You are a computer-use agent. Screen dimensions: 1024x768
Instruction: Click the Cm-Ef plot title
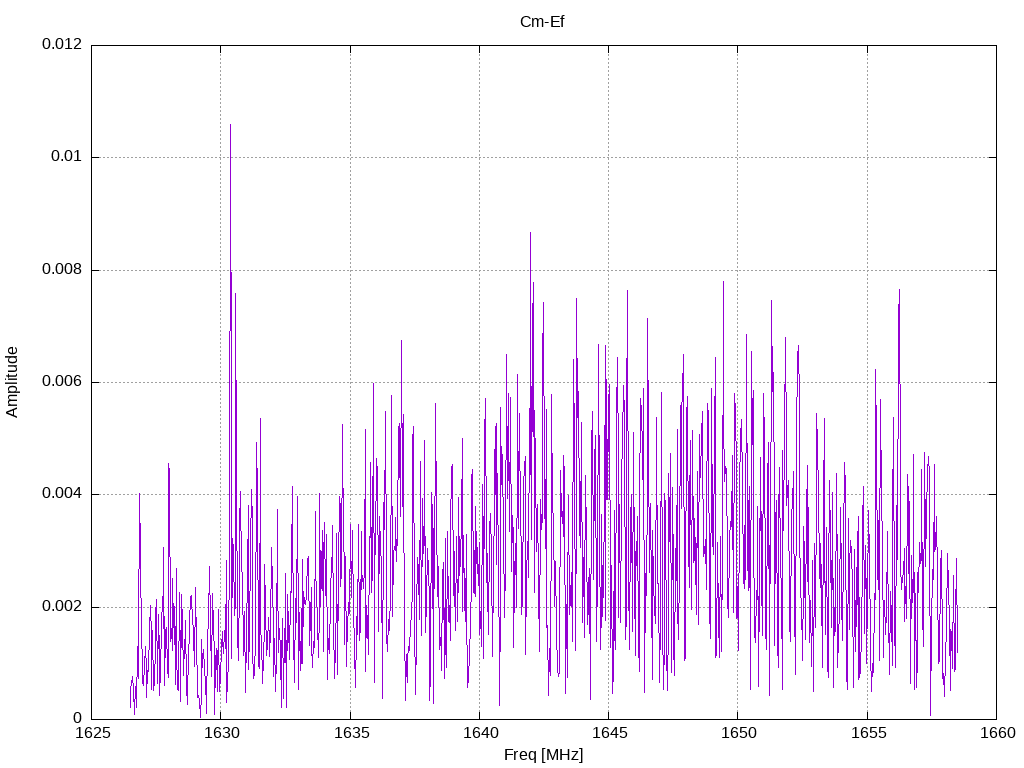tap(542, 22)
